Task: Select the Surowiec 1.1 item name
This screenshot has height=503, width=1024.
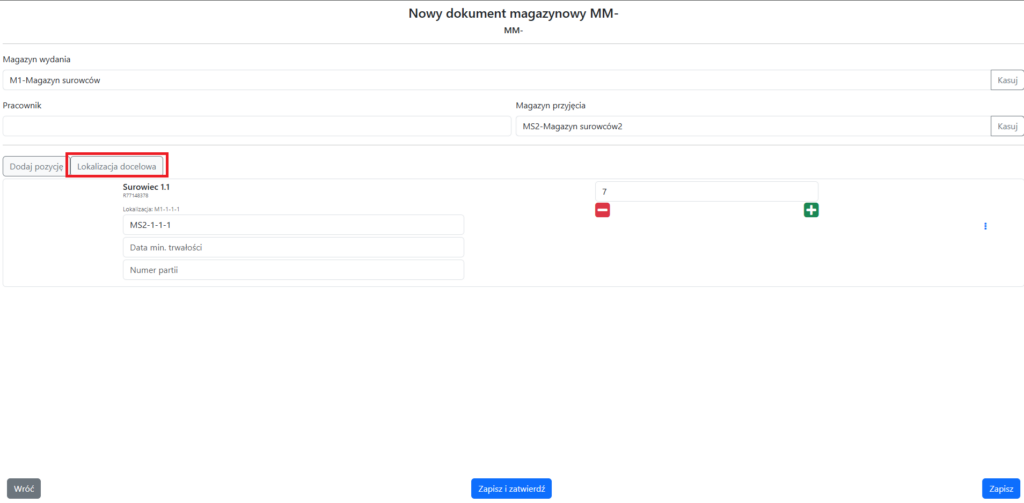Action: (x=146, y=187)
